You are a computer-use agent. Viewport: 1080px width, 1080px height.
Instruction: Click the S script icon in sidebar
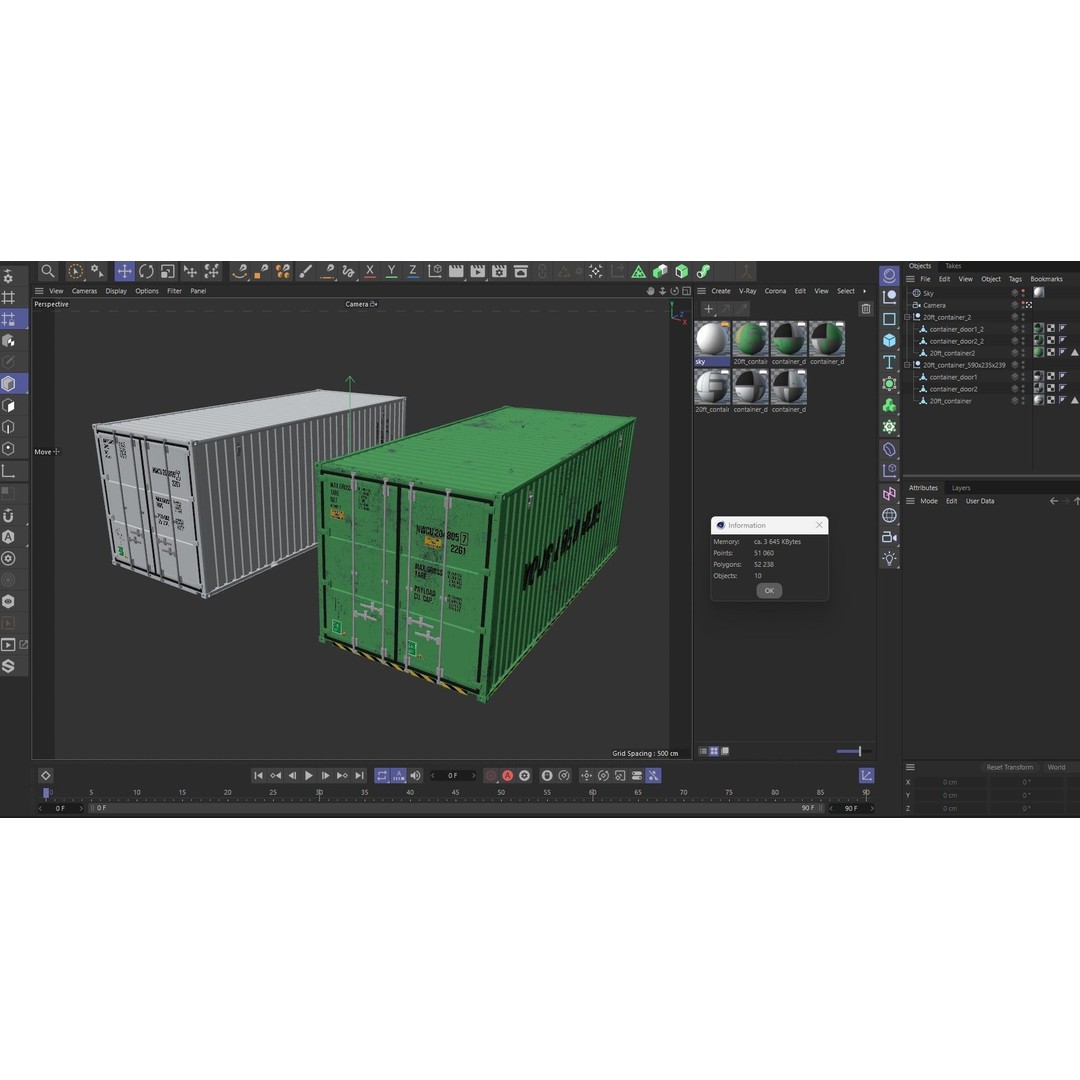coord(8,666)
